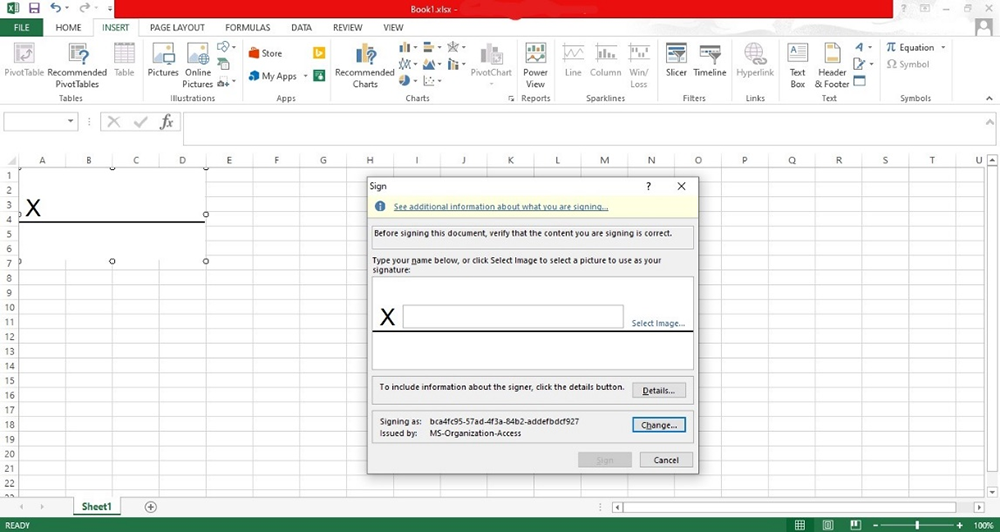Click the zoom slider in status bar
Image resolution: width=1000 pixels, height=532 pixels.
[x=917, y=524]
